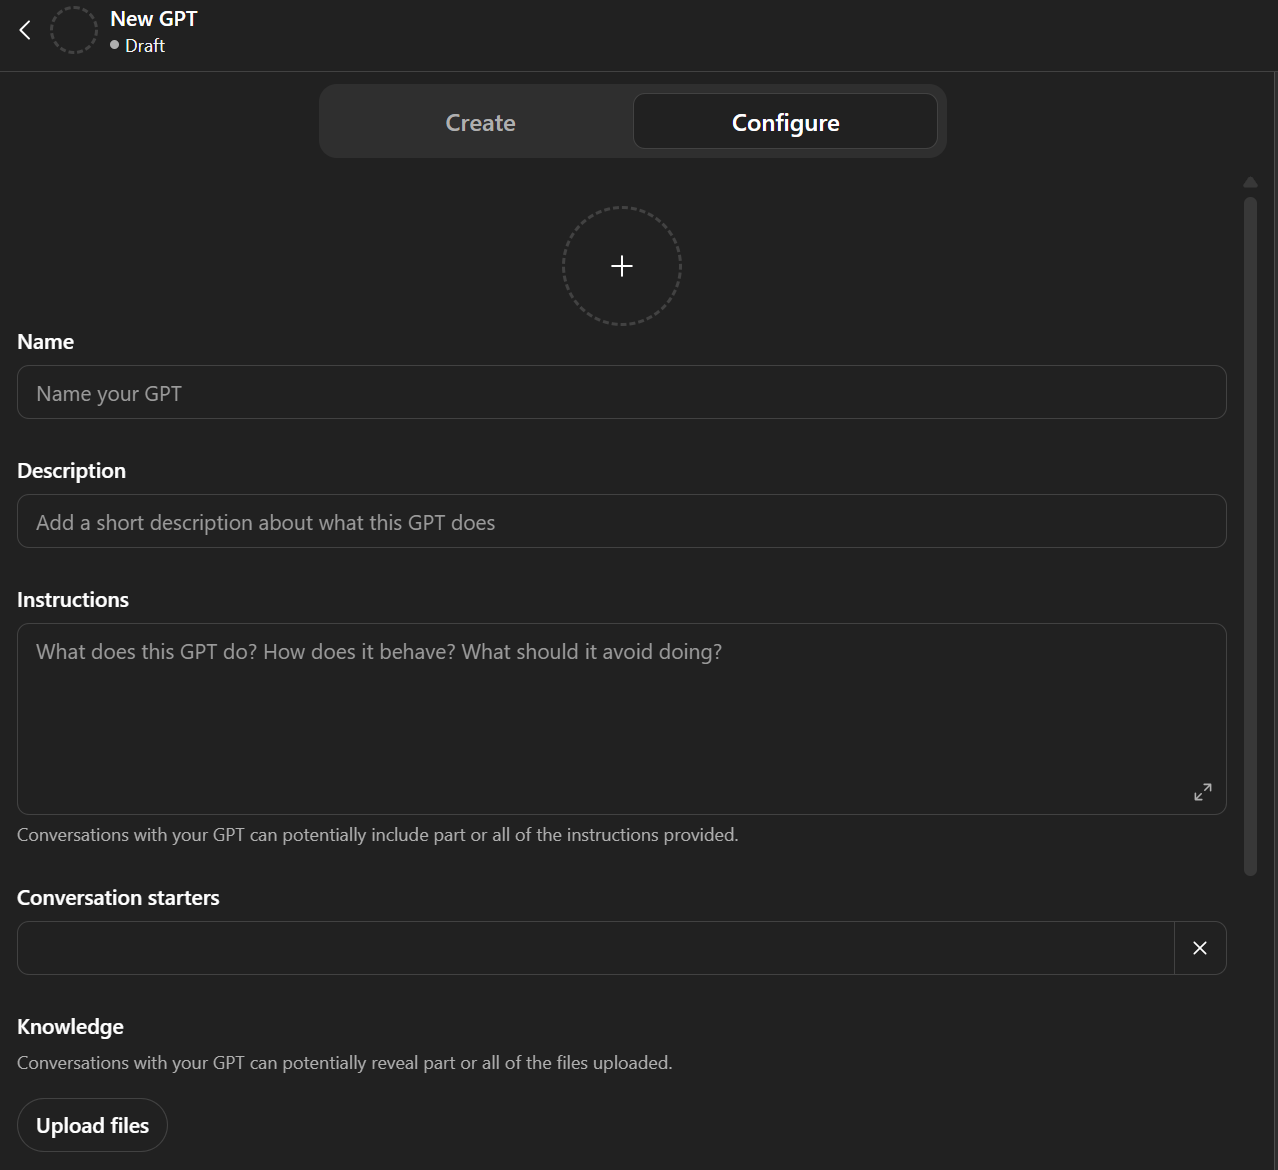Viewport: 1278px width, 1170px height.
Task: Add a profile image with the plus circle
Action: [x=622, y=266]
